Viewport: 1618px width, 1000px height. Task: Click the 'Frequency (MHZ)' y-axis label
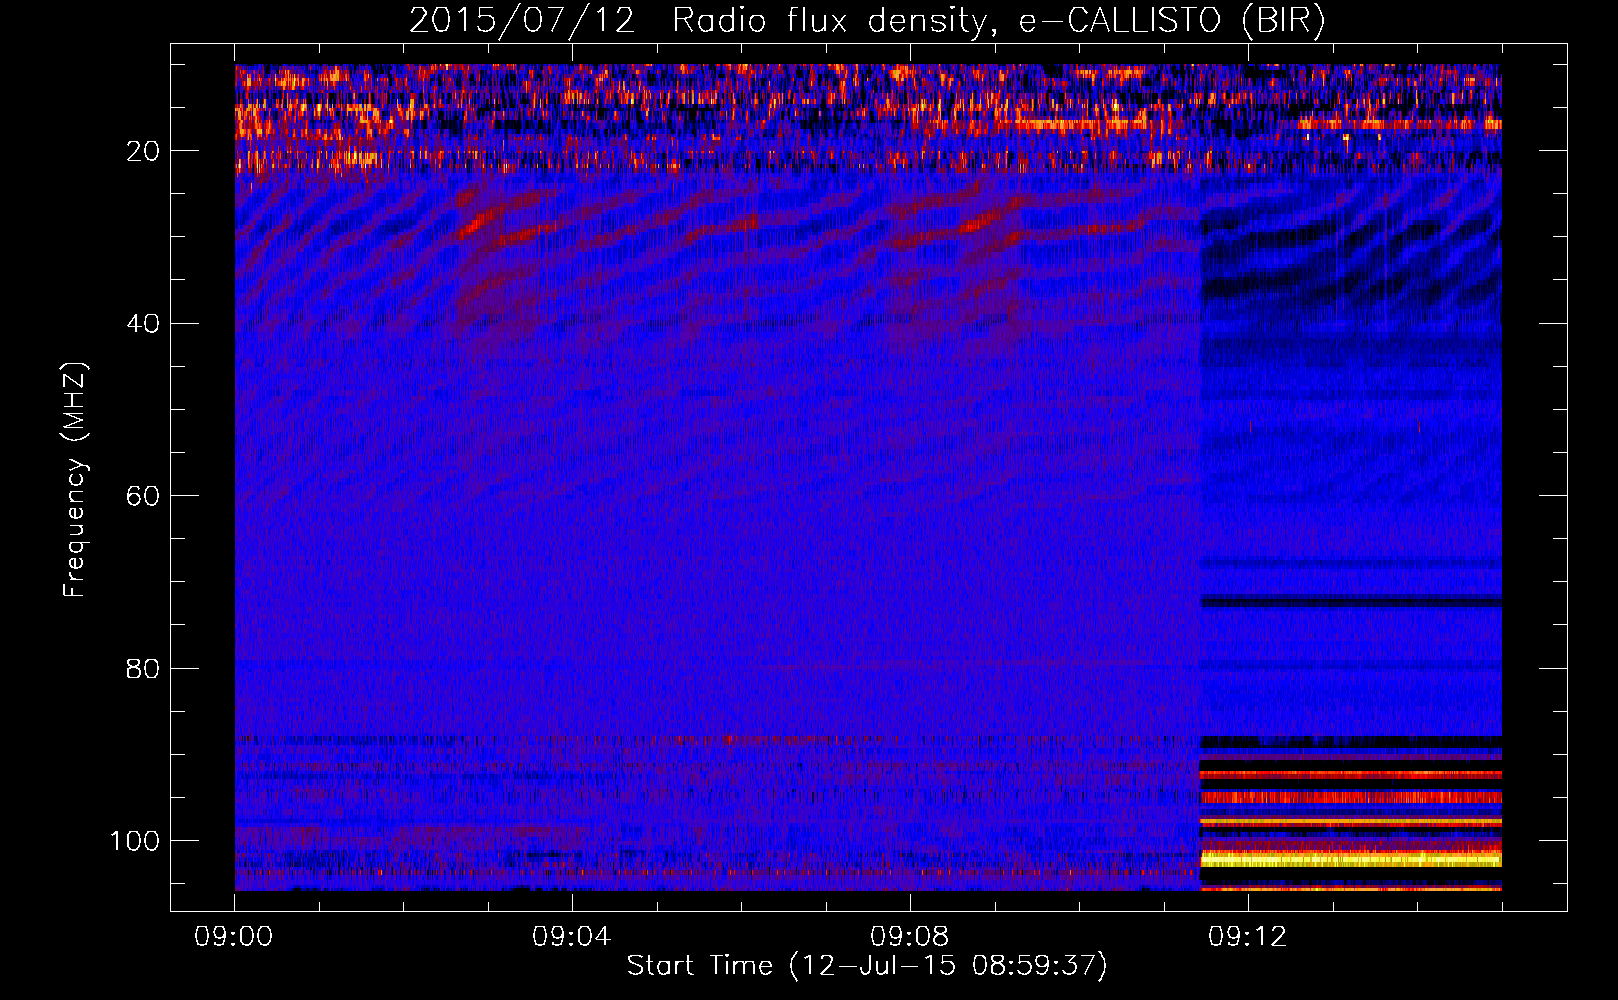click(x=75, y=480)
